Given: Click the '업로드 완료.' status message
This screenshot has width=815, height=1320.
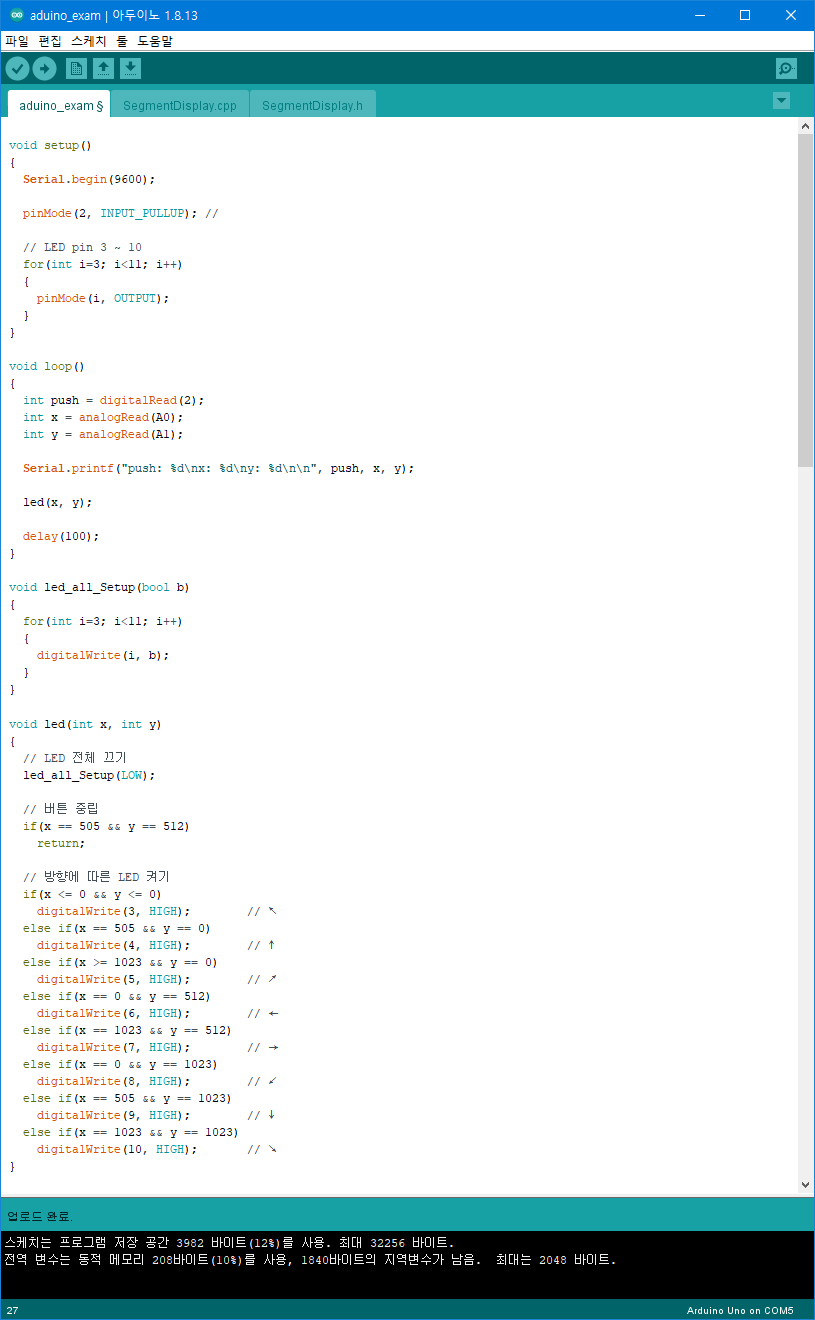Looking at the screenshot, I should (39, 1216).
